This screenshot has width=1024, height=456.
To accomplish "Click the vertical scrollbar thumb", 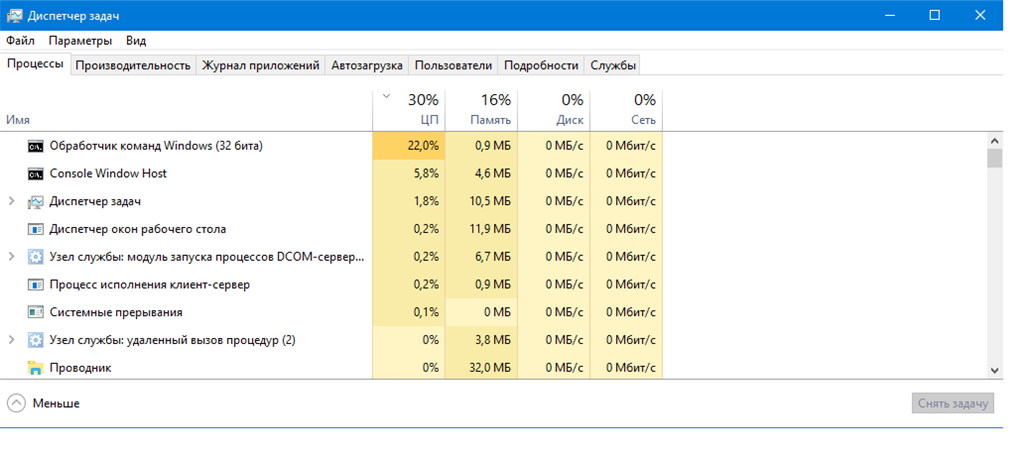I will 995,158.
